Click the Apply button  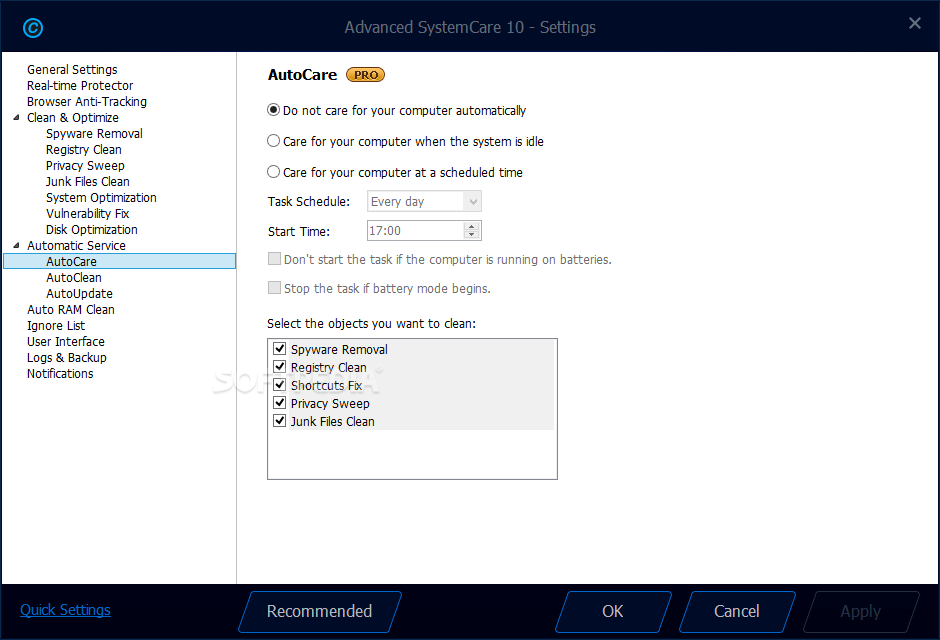coord(861,611)
